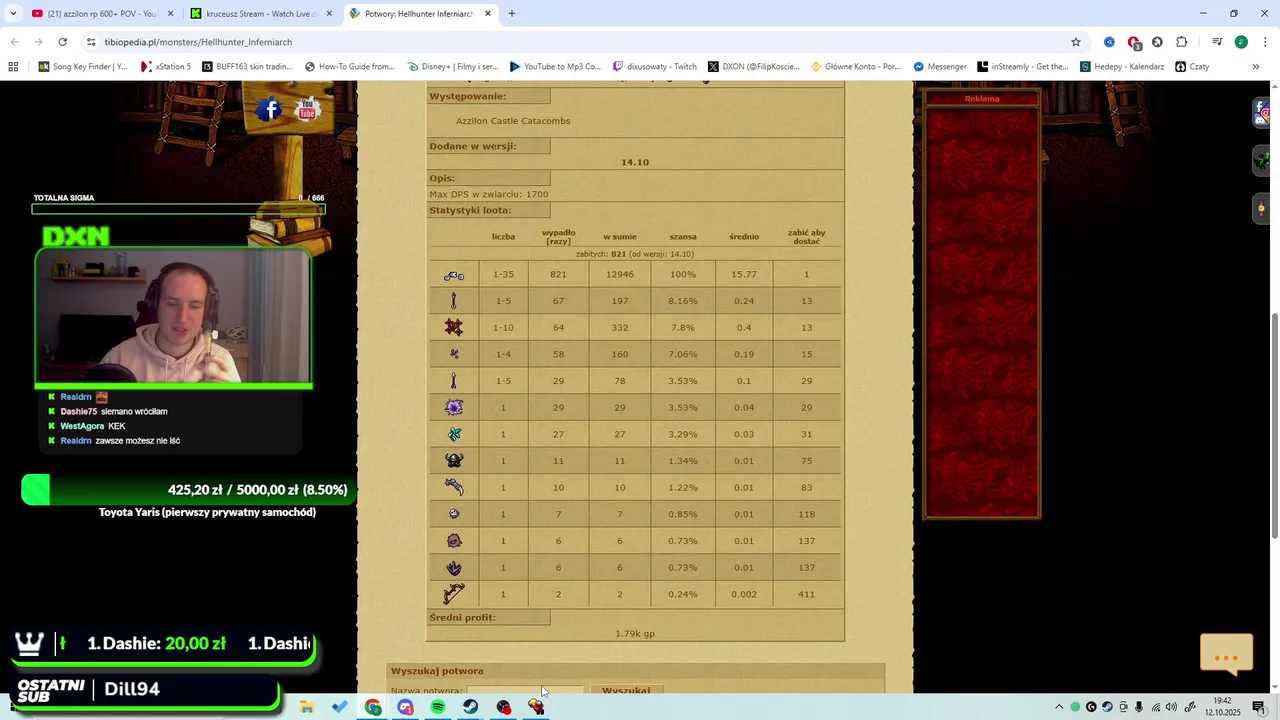Open the dixusowaty - Twitch bookmark

coord(655,67)
